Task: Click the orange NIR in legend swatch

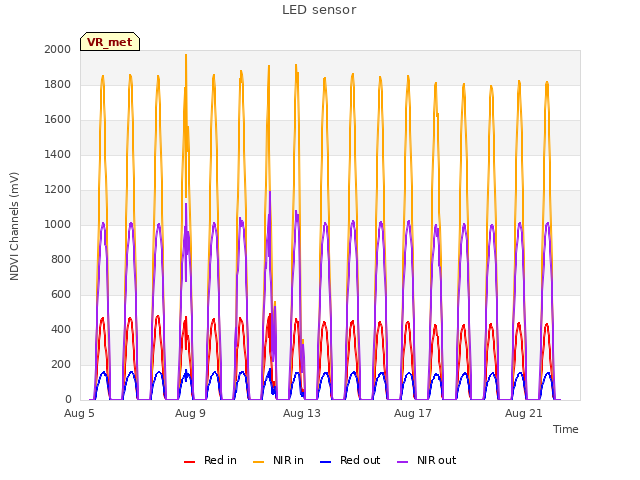Action: [x=258, y=462]
